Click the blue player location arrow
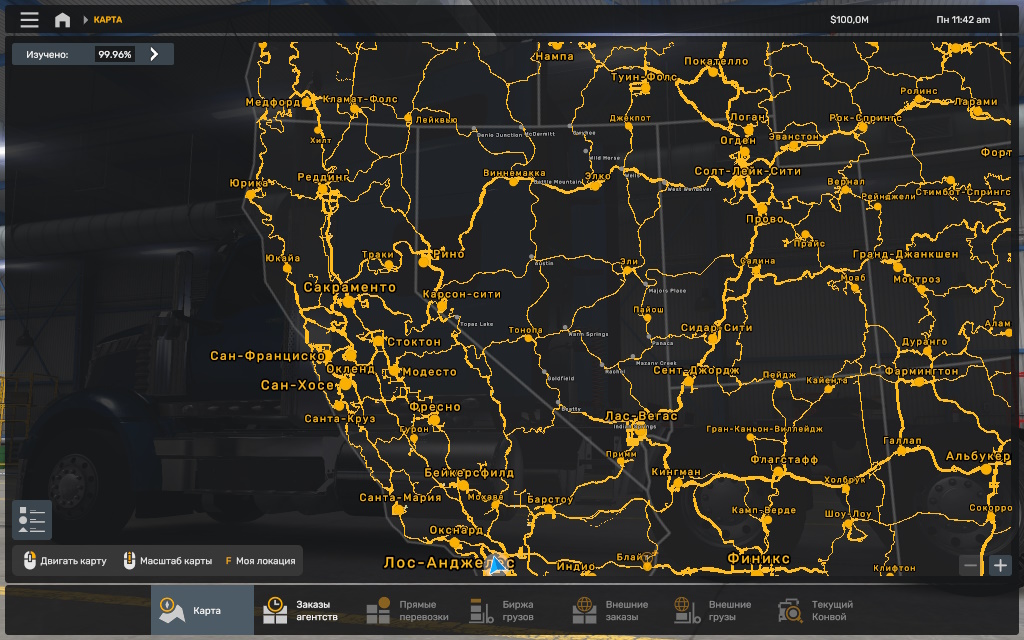The height and width of the screenshot is (640, 1024). (496, 564)
